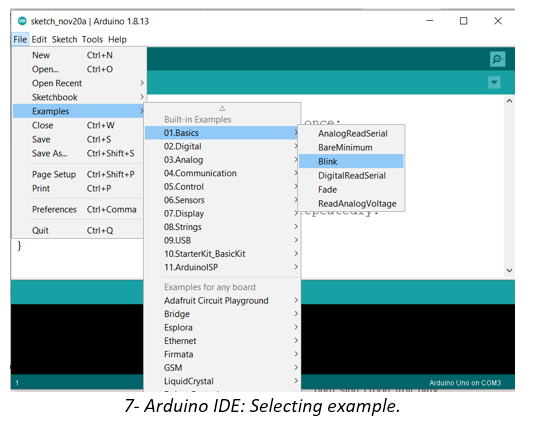Image resolution: width=553 pixels, height=442 pixels.
Task: Click the scroll-up triangle atop Examples list
Action: (222, 108)
